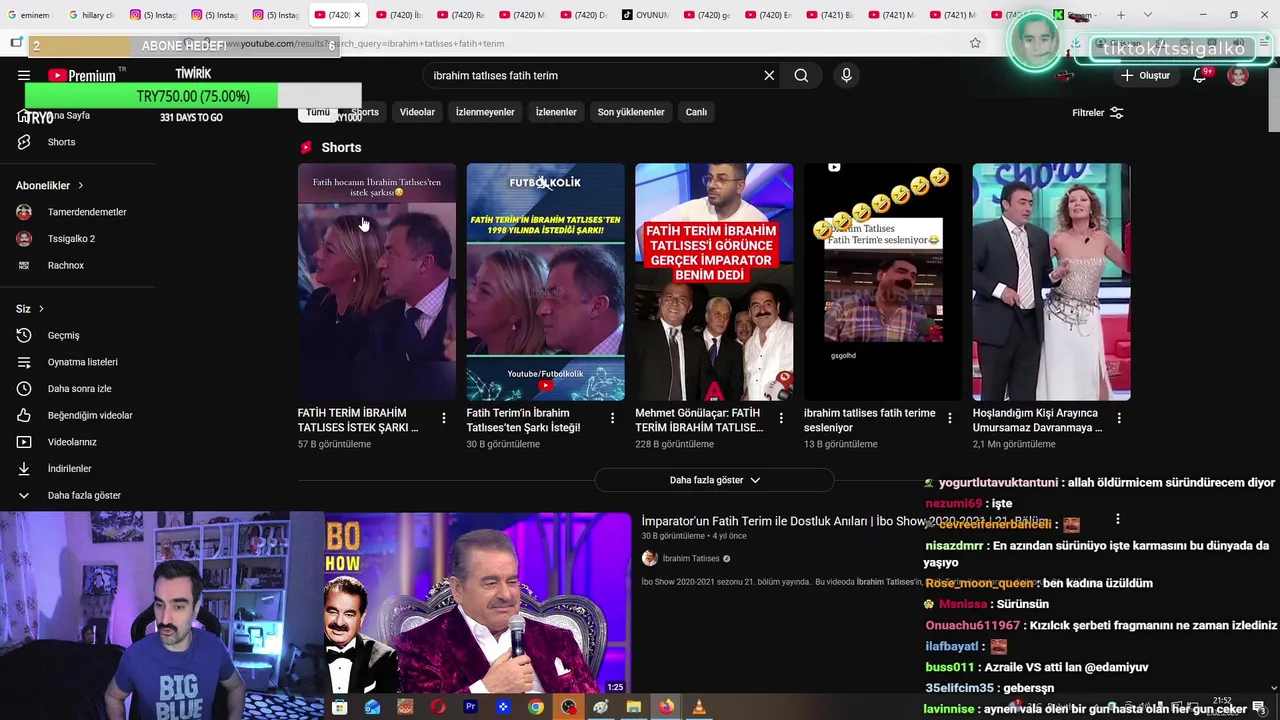Viewport: 1280px width, 720px height.
Task: Open Opera browser in the taskbar
Action: [438, 707]
